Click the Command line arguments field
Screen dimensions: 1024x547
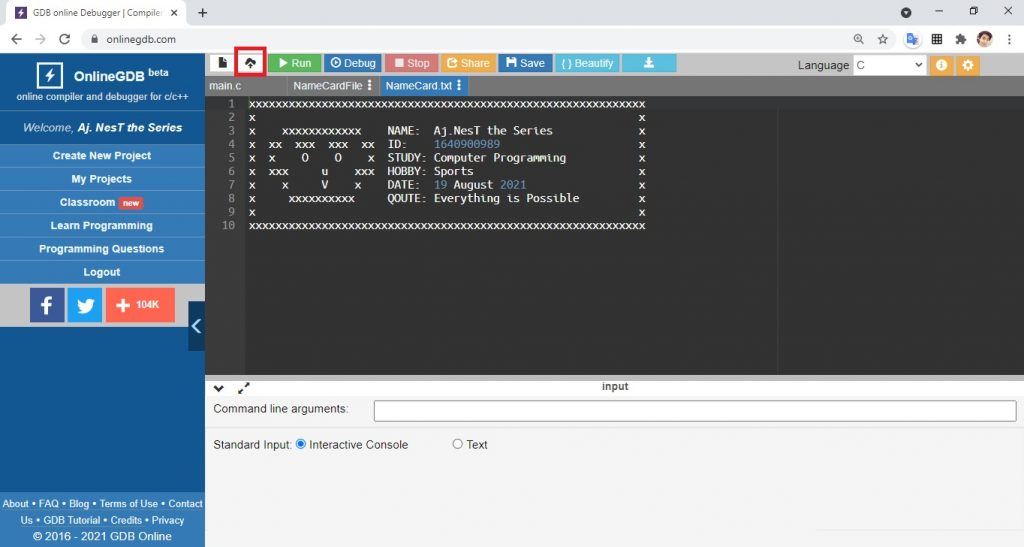[694, 411]
